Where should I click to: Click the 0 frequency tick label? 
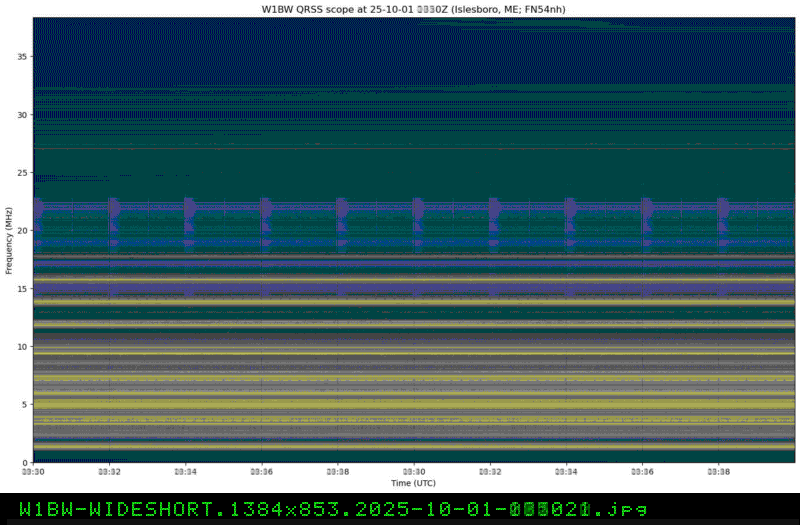[x=24, y=462]
